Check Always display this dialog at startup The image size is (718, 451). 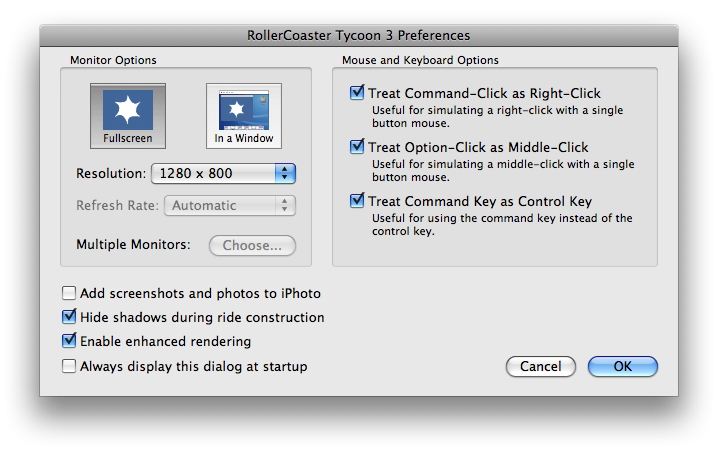tap(69, 367)
